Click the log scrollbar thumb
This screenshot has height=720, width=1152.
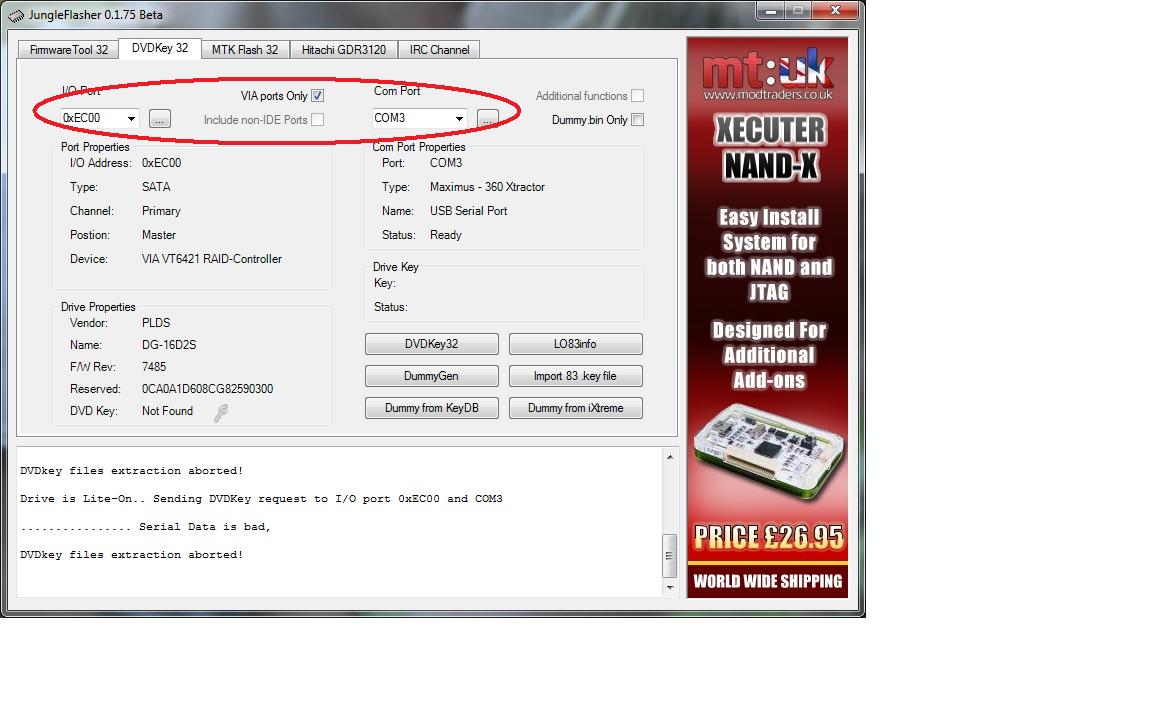click(x=669, y=555)
